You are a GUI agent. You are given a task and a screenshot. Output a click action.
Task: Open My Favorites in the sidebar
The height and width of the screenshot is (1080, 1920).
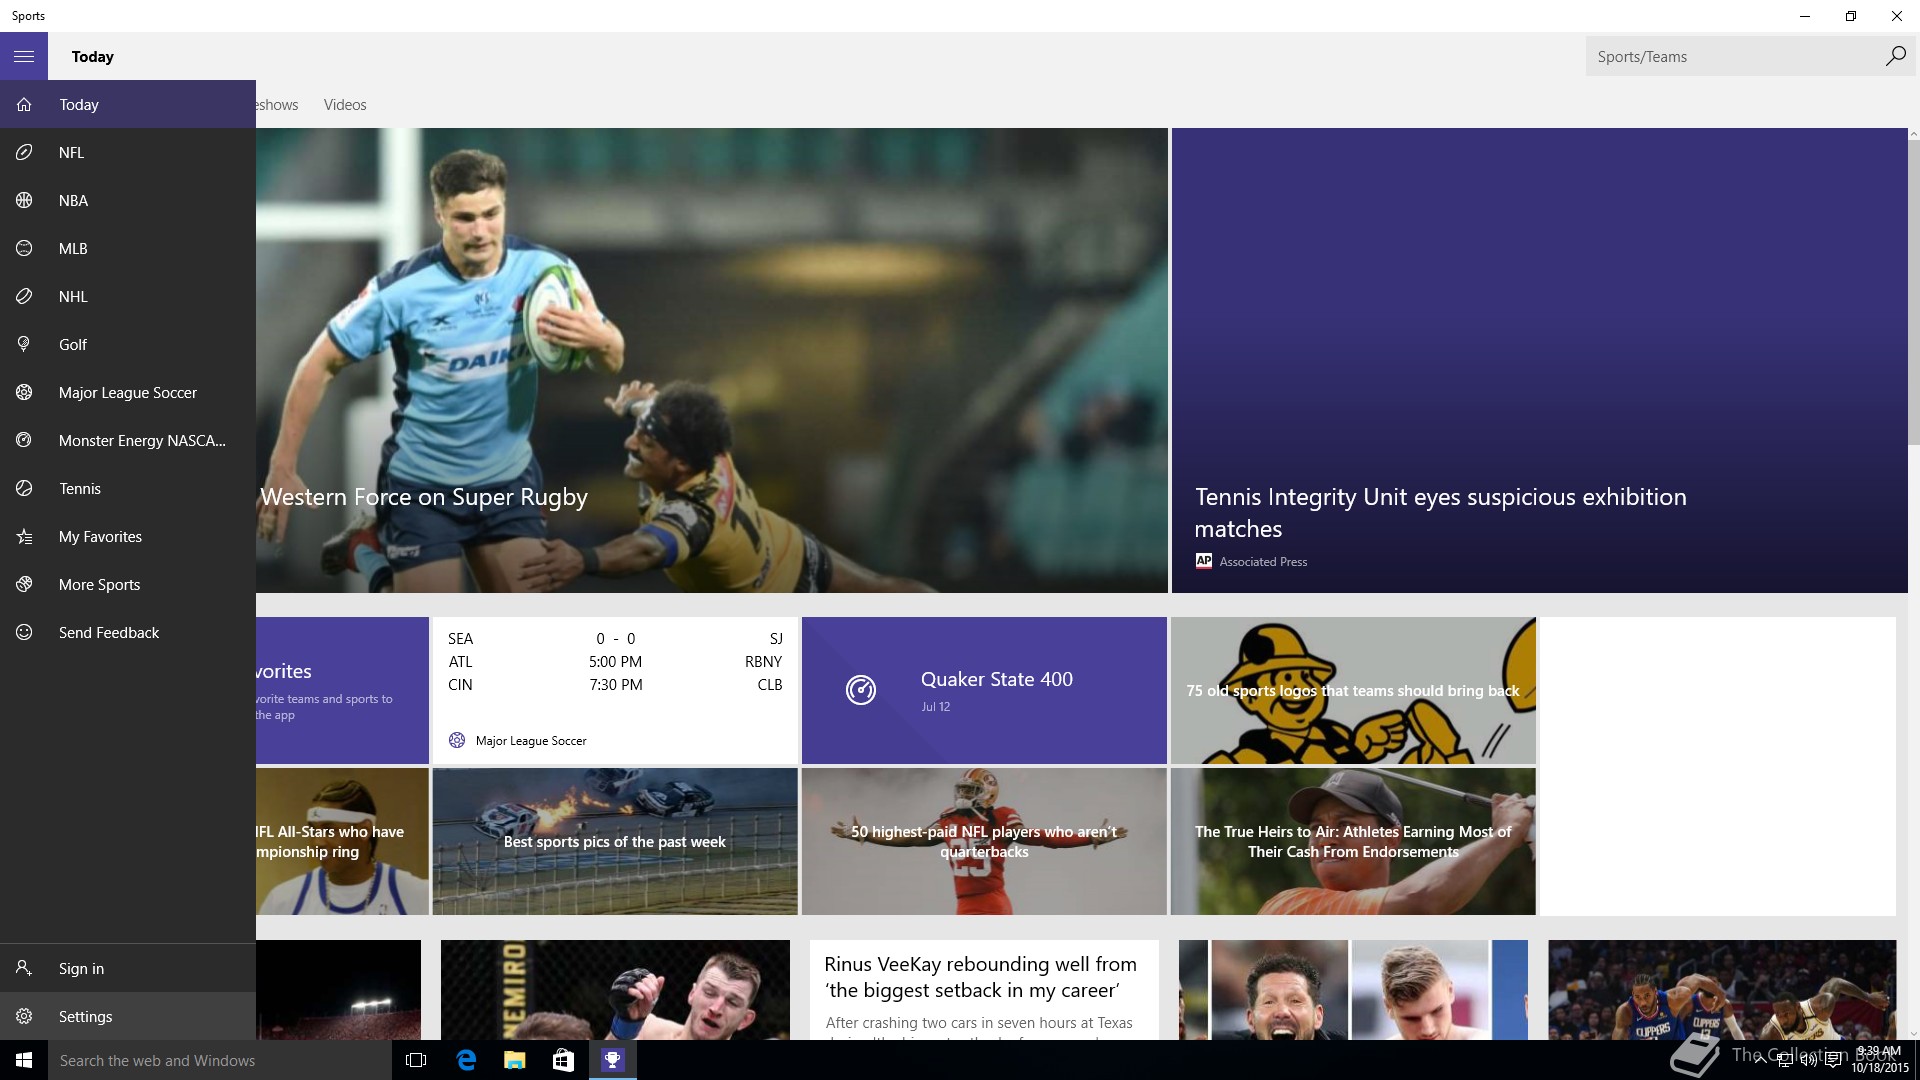[128, 536]
